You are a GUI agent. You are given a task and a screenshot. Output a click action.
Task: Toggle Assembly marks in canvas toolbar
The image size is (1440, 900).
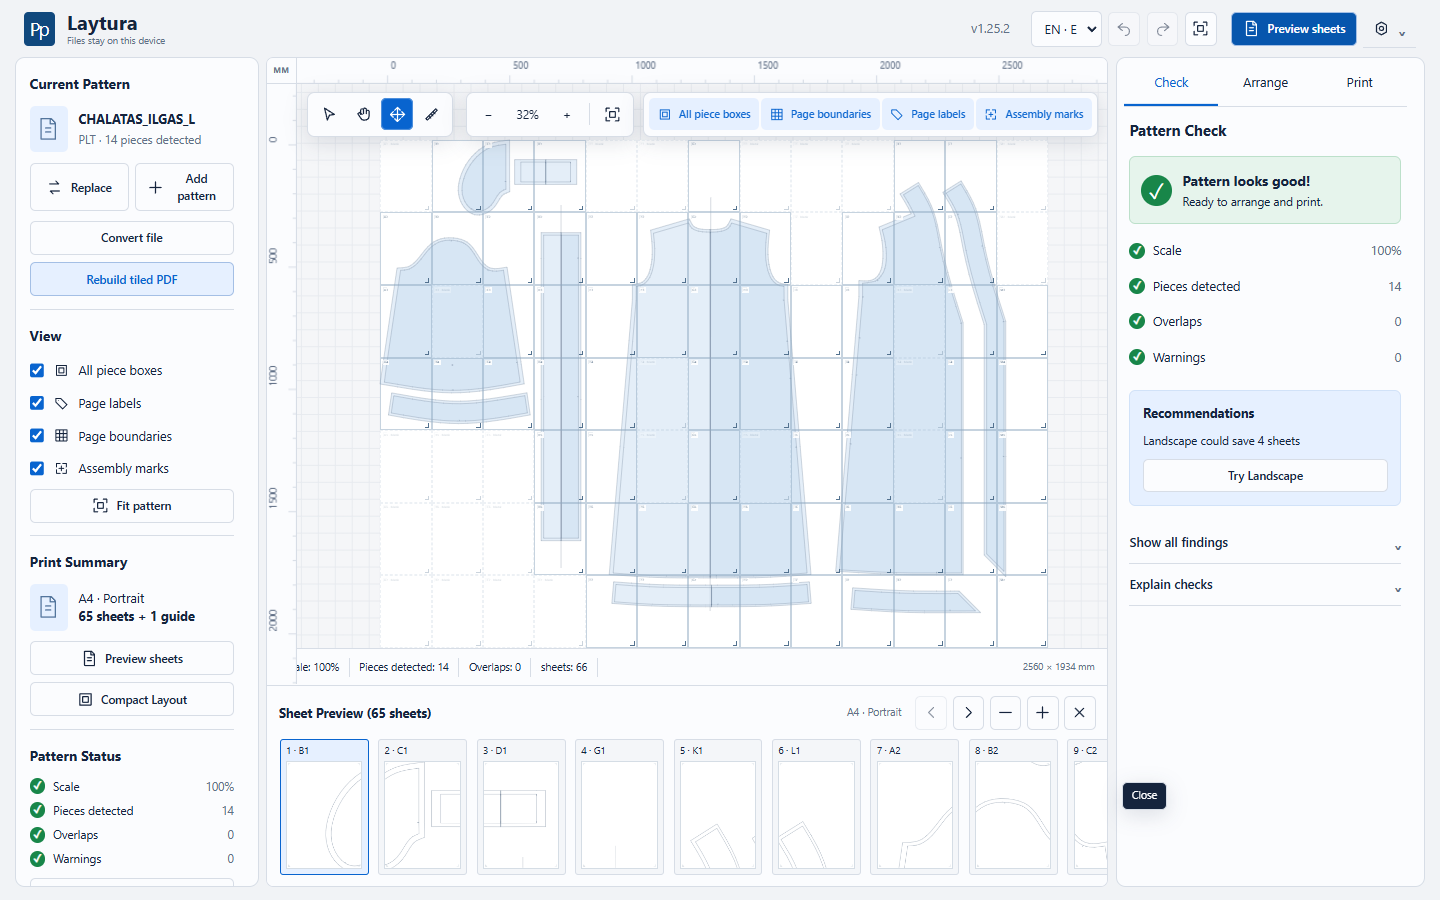tap(1034, 115)
